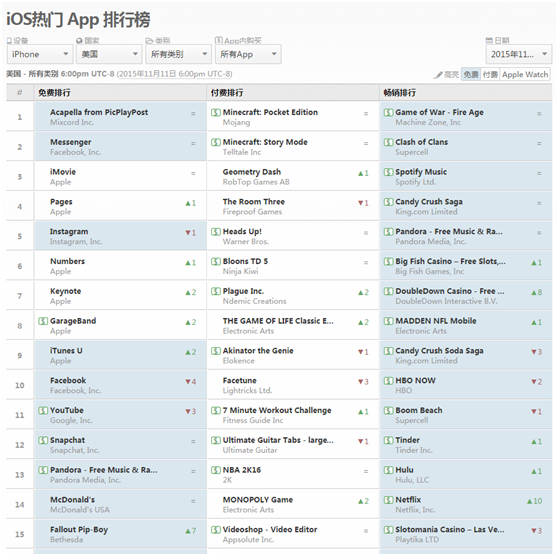The width and height of the screenshot is (558, 556).
Task: Click the Fallout Pip-Boy up 7 indicator
Action: tap(191, 531)
